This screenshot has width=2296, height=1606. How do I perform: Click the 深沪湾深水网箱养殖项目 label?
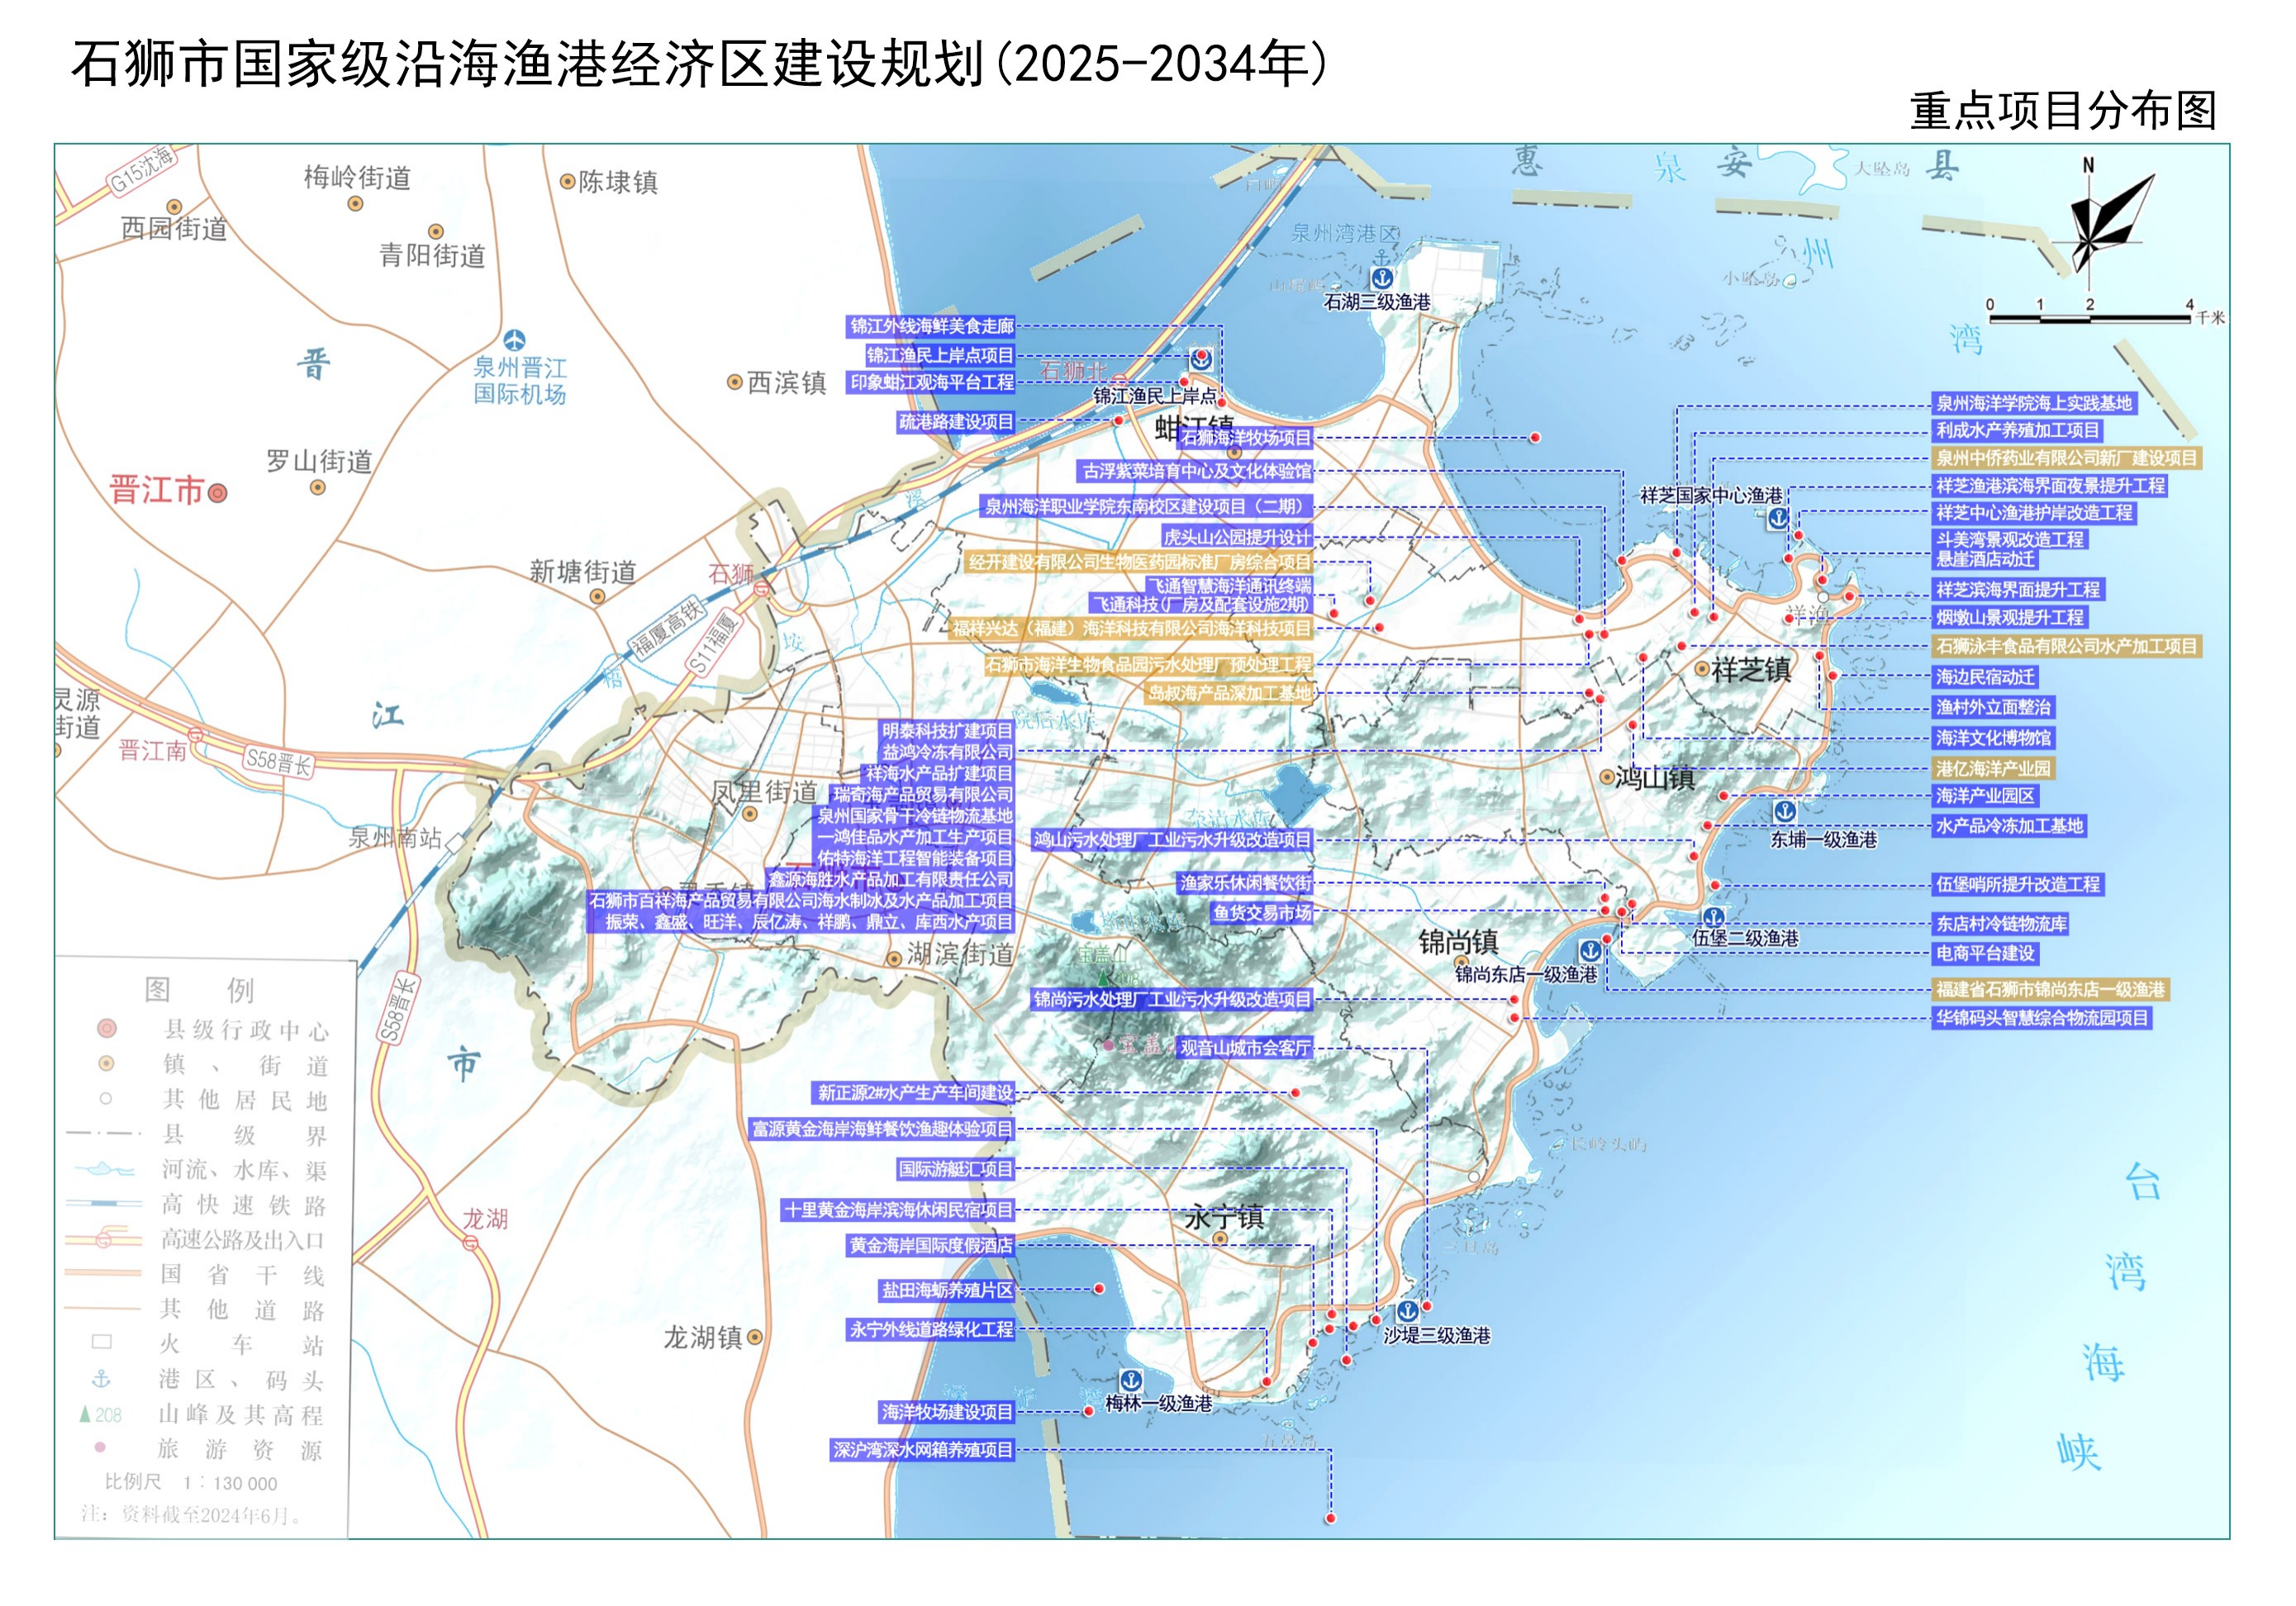click(x=923, y=1450)
